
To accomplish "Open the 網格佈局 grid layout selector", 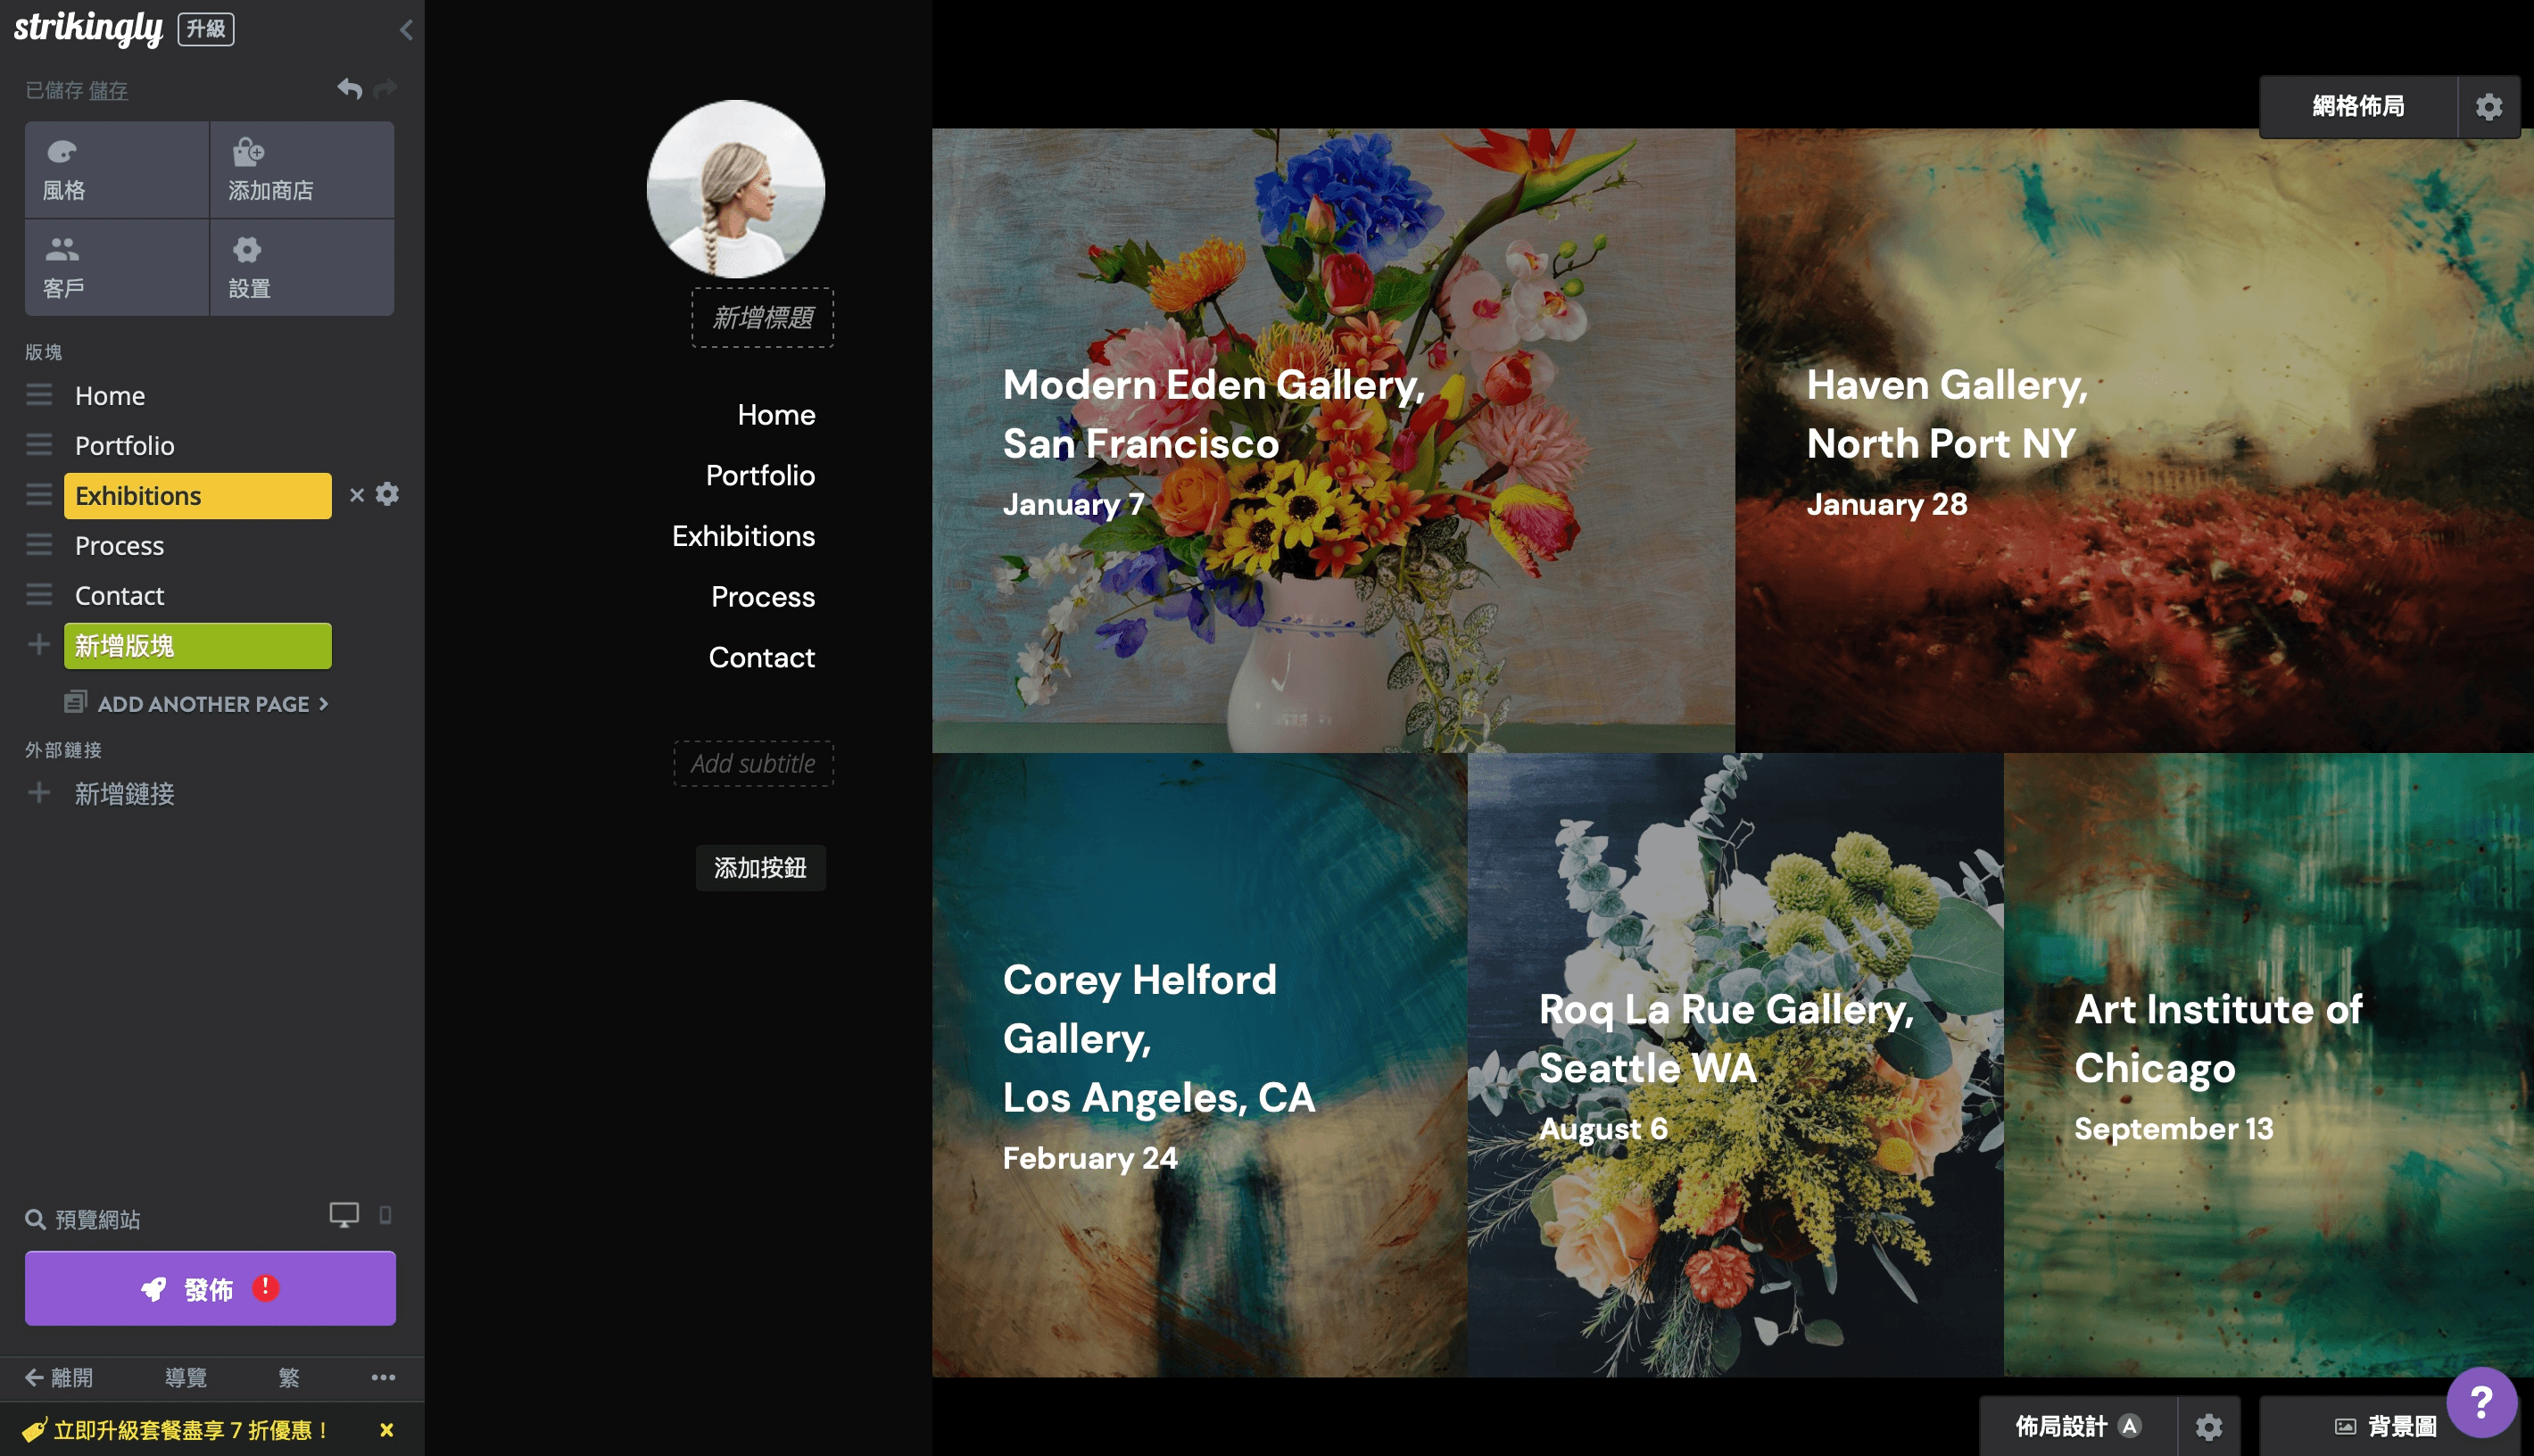I will (2357, 106).
